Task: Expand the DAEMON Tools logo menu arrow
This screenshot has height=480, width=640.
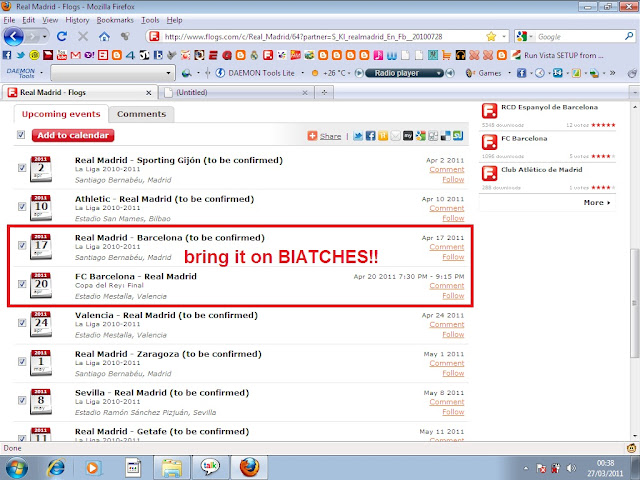Action: tap(41, 73)
